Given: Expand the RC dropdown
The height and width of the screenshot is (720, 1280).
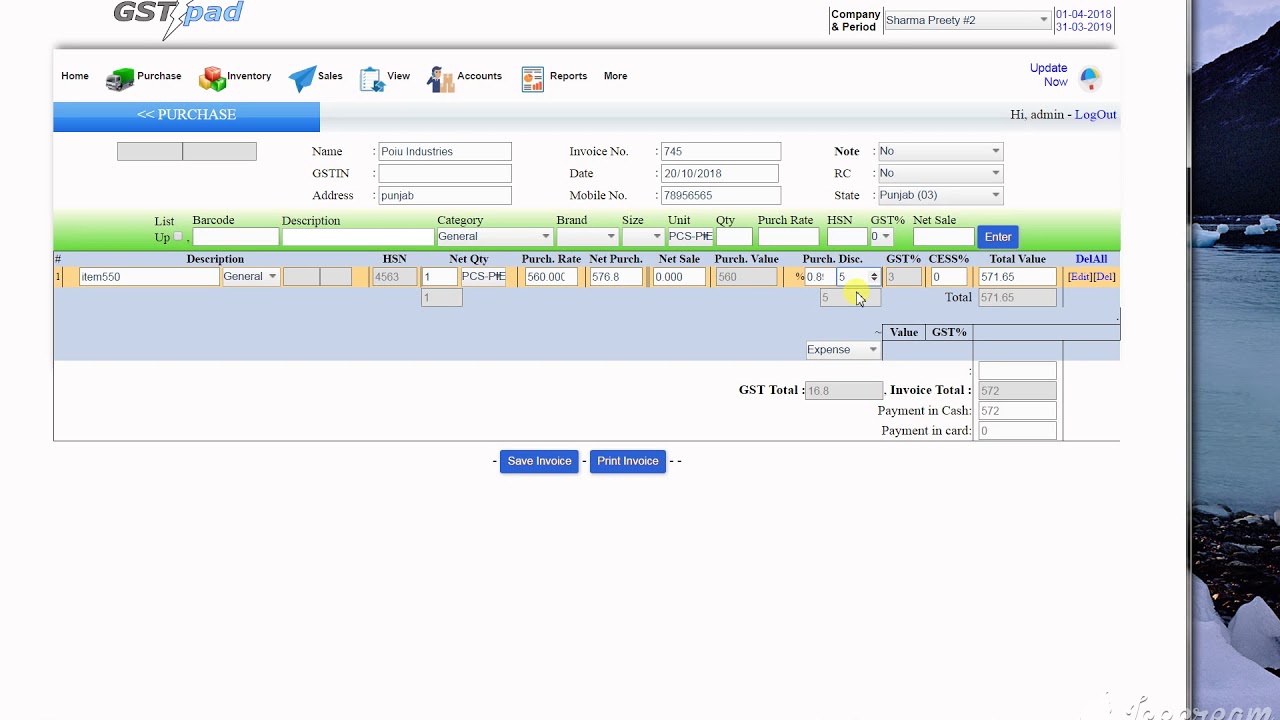Looking at the screenshot, I should [x=939, y=173].
